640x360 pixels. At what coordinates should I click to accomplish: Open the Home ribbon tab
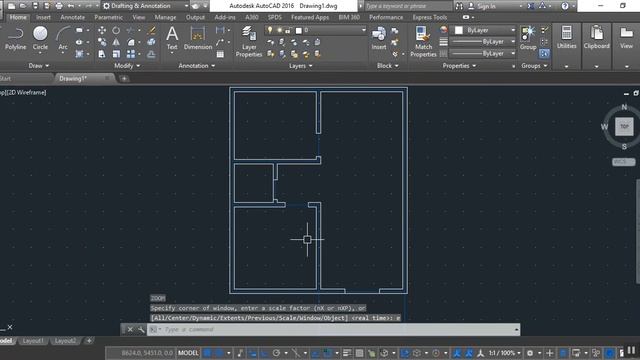(x=18, y=17)
